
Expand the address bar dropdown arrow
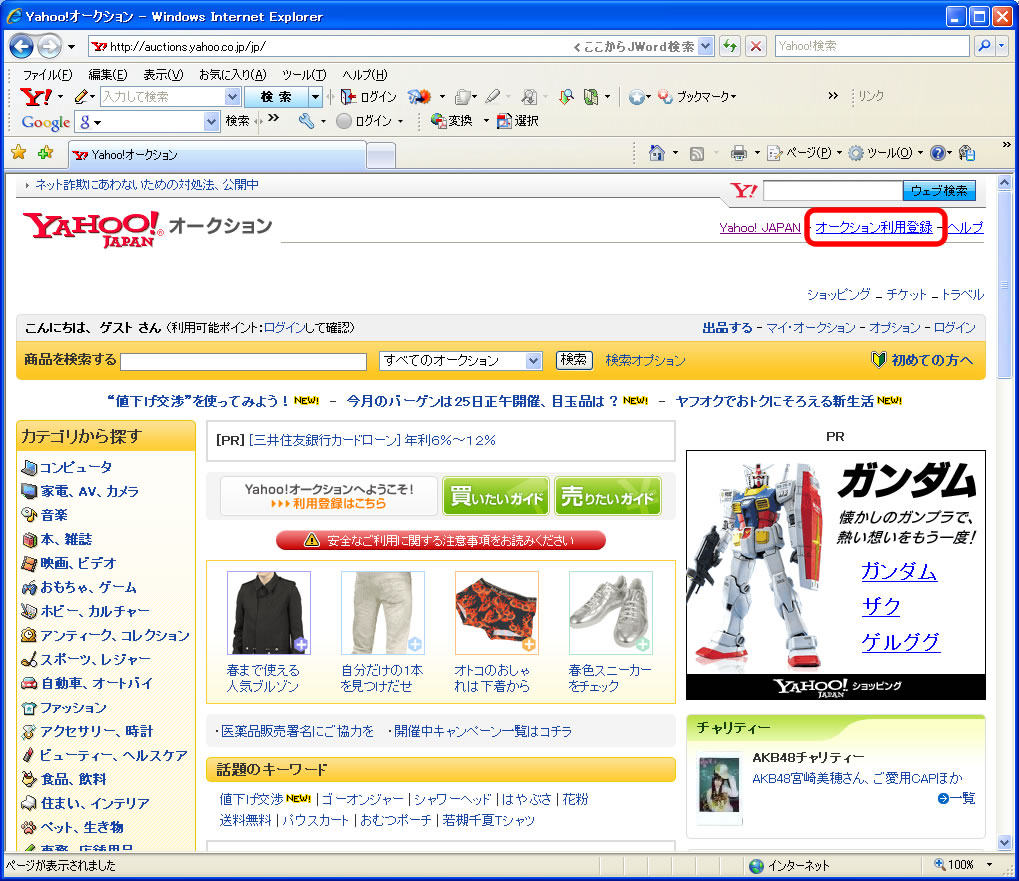point(706,46)
